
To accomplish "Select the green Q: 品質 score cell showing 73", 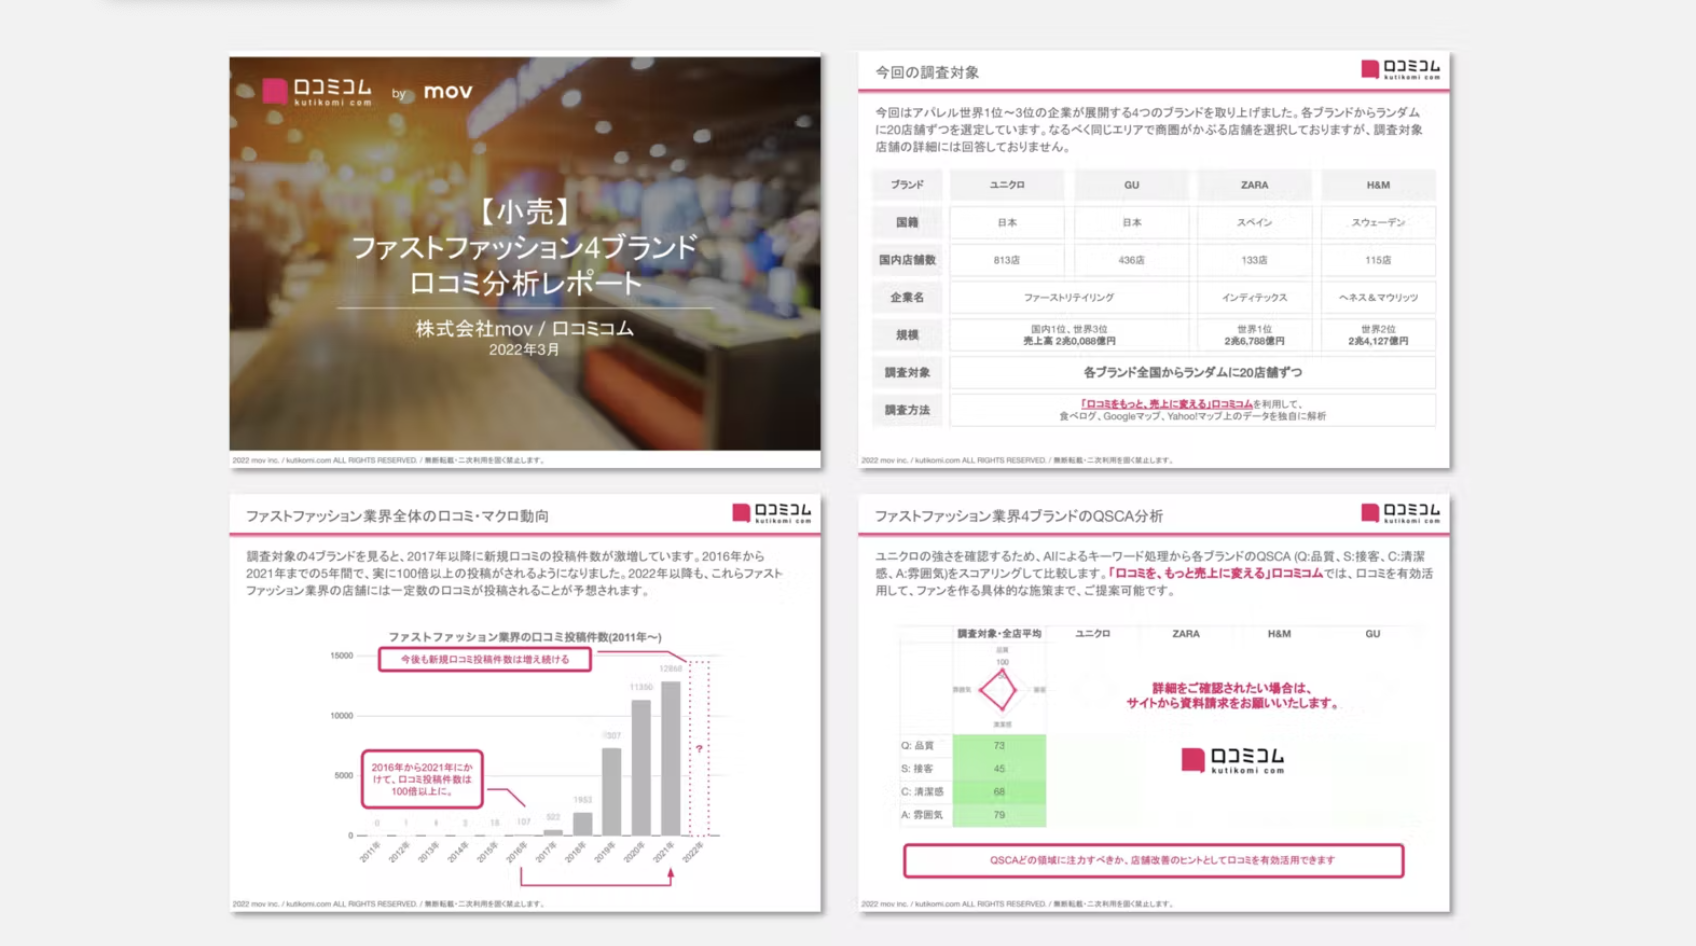I will (x=997, y=744).
